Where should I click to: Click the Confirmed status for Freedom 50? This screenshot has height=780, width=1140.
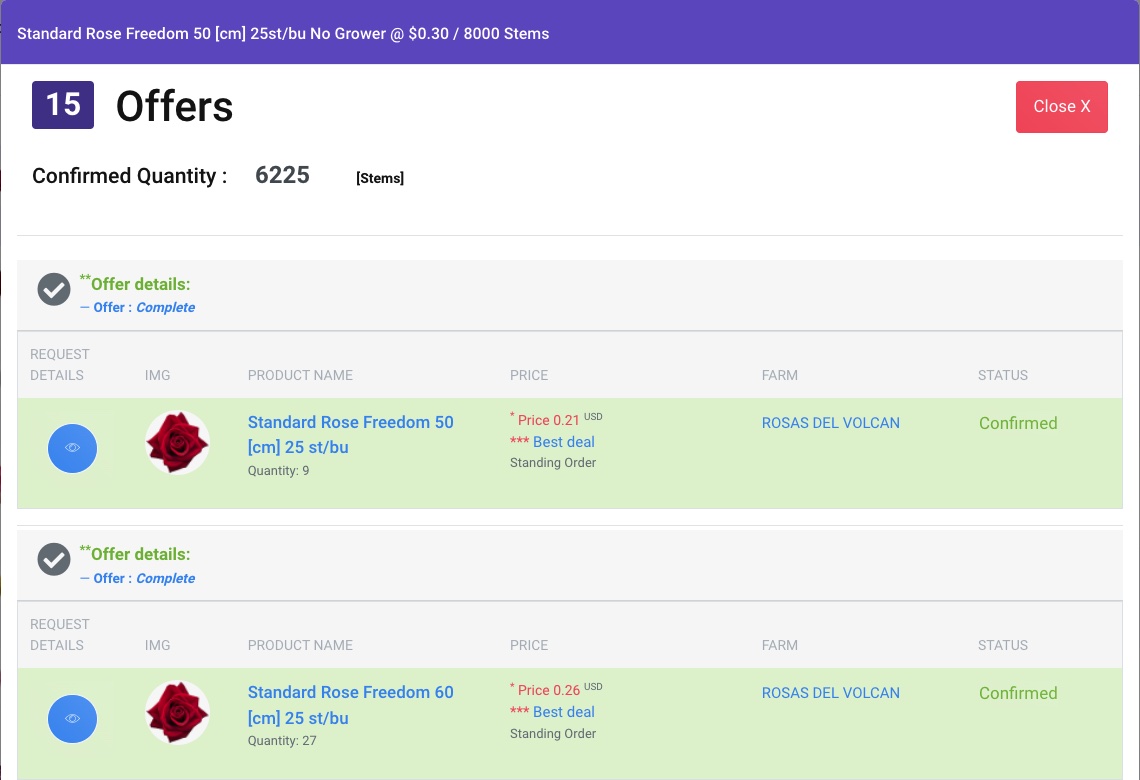pyautogui.click(x=1018, y=423)
